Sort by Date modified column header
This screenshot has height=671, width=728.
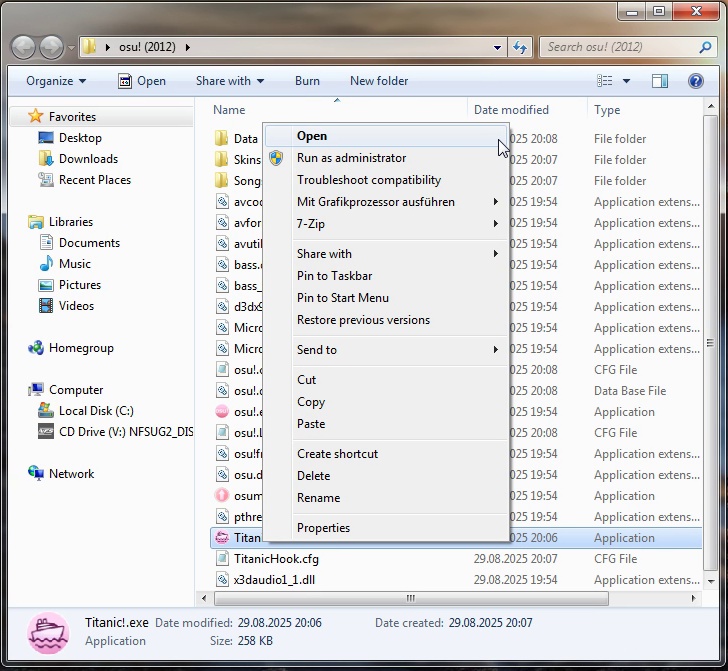click(527, 110)
